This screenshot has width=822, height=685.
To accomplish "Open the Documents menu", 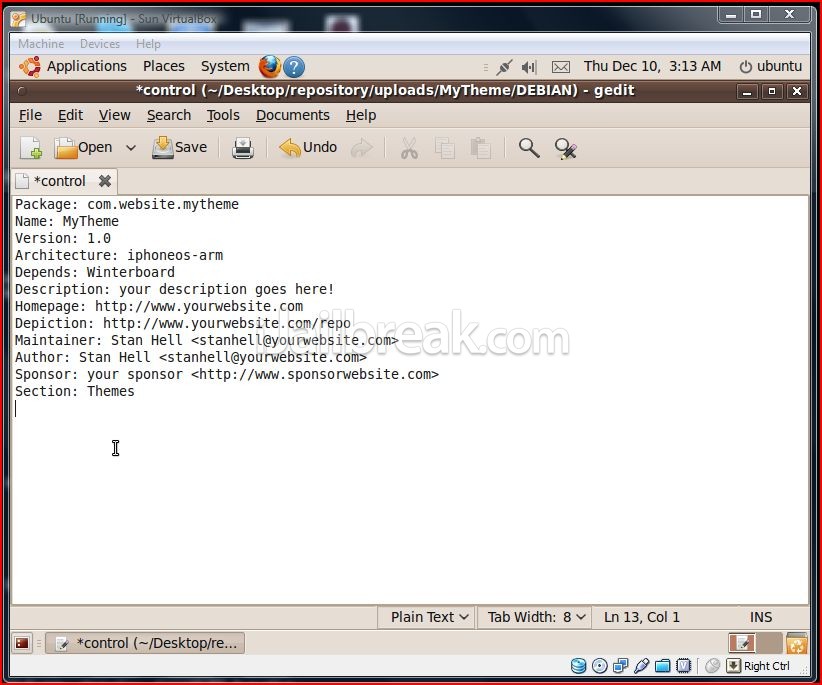I will (x=292, y=115).
